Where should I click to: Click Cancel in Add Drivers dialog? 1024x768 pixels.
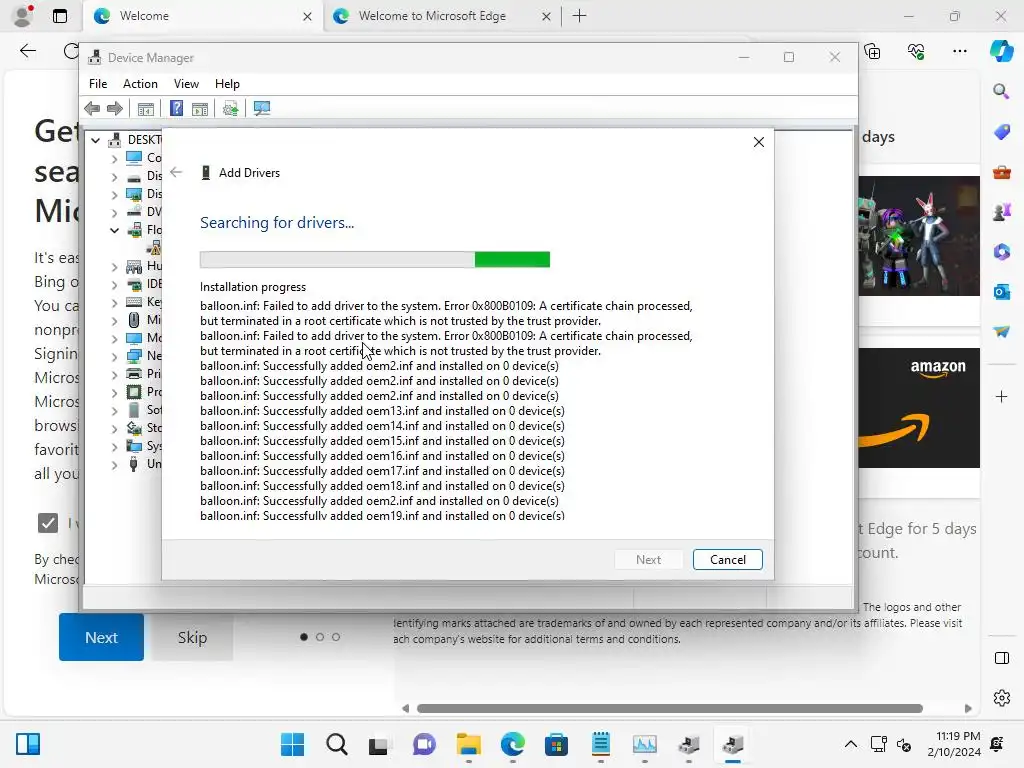728,560
